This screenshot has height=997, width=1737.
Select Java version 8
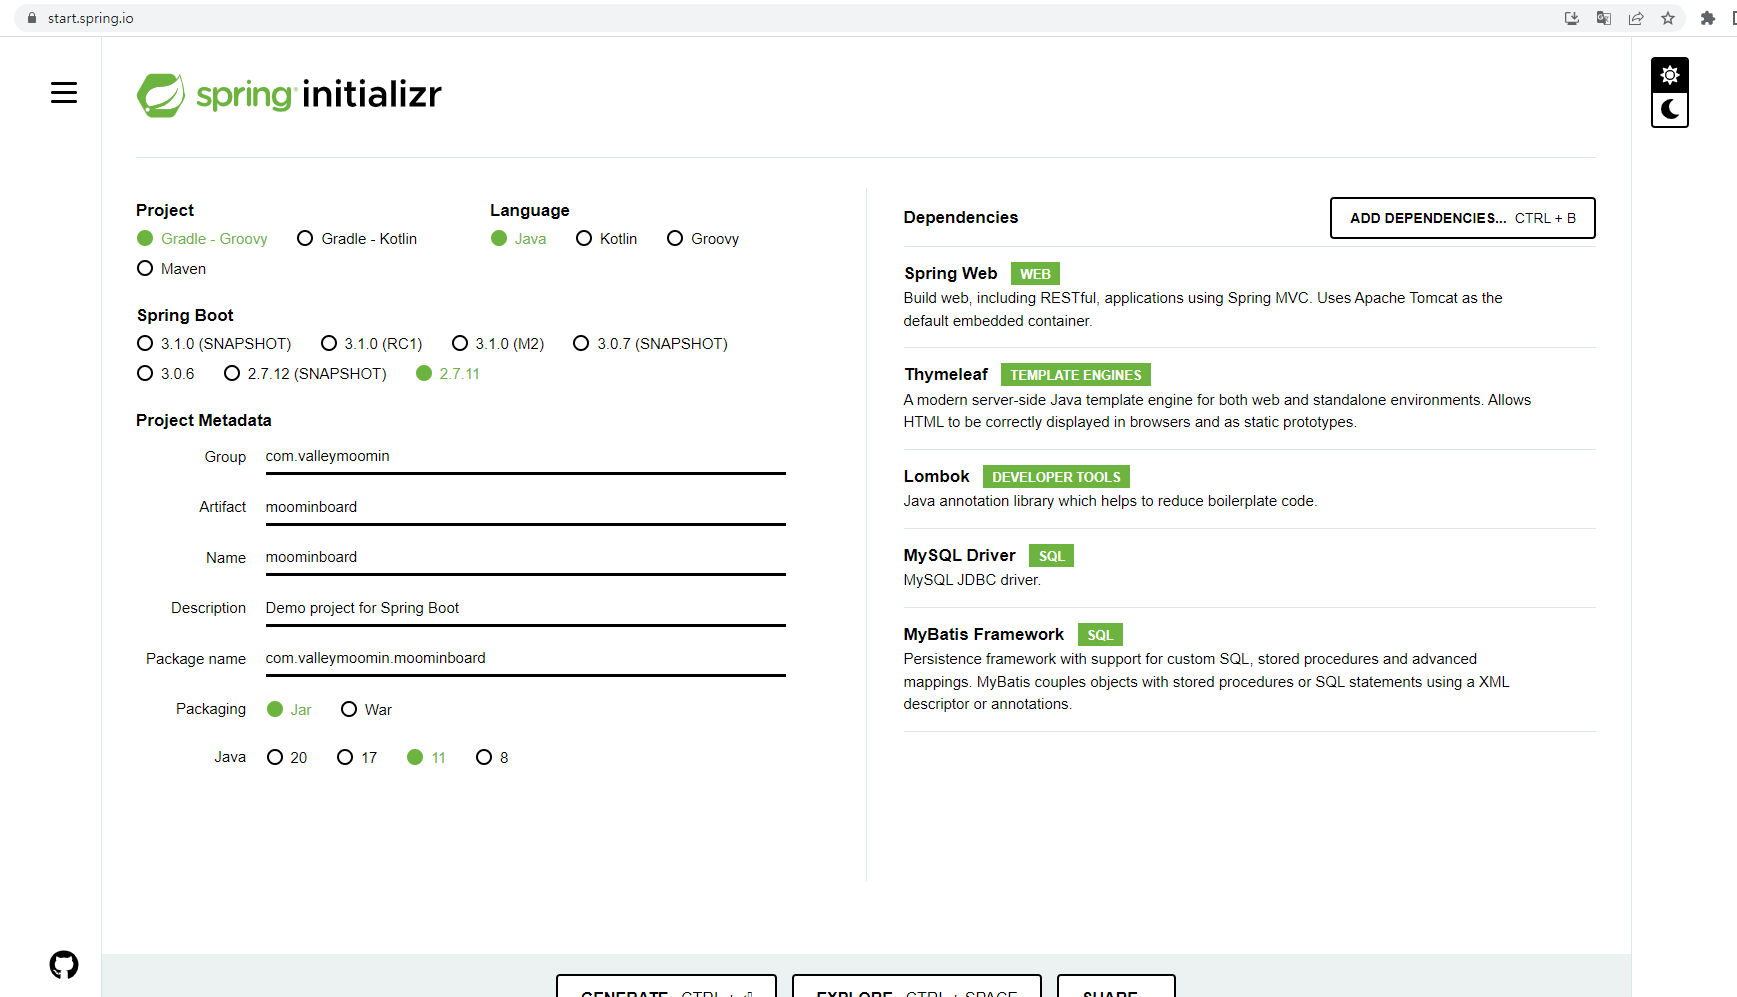492,757
